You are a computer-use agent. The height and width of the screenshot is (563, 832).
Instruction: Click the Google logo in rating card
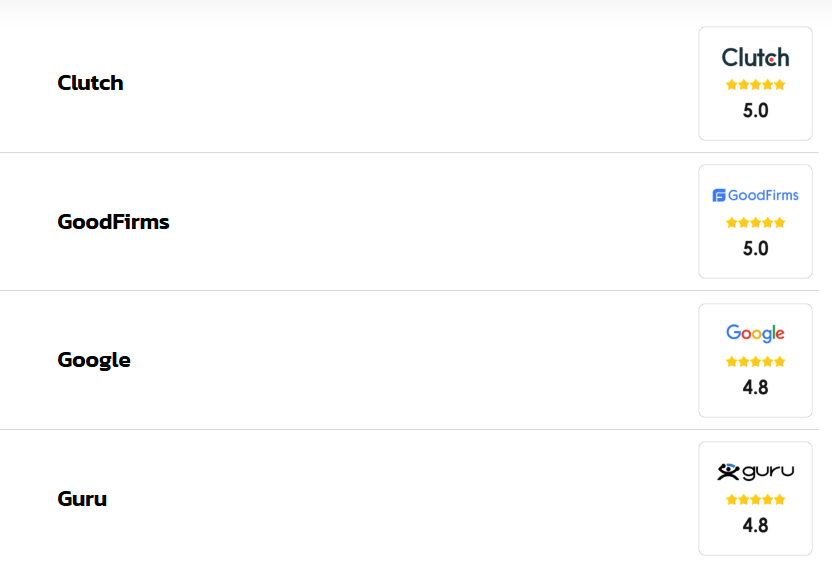[755, 333]
